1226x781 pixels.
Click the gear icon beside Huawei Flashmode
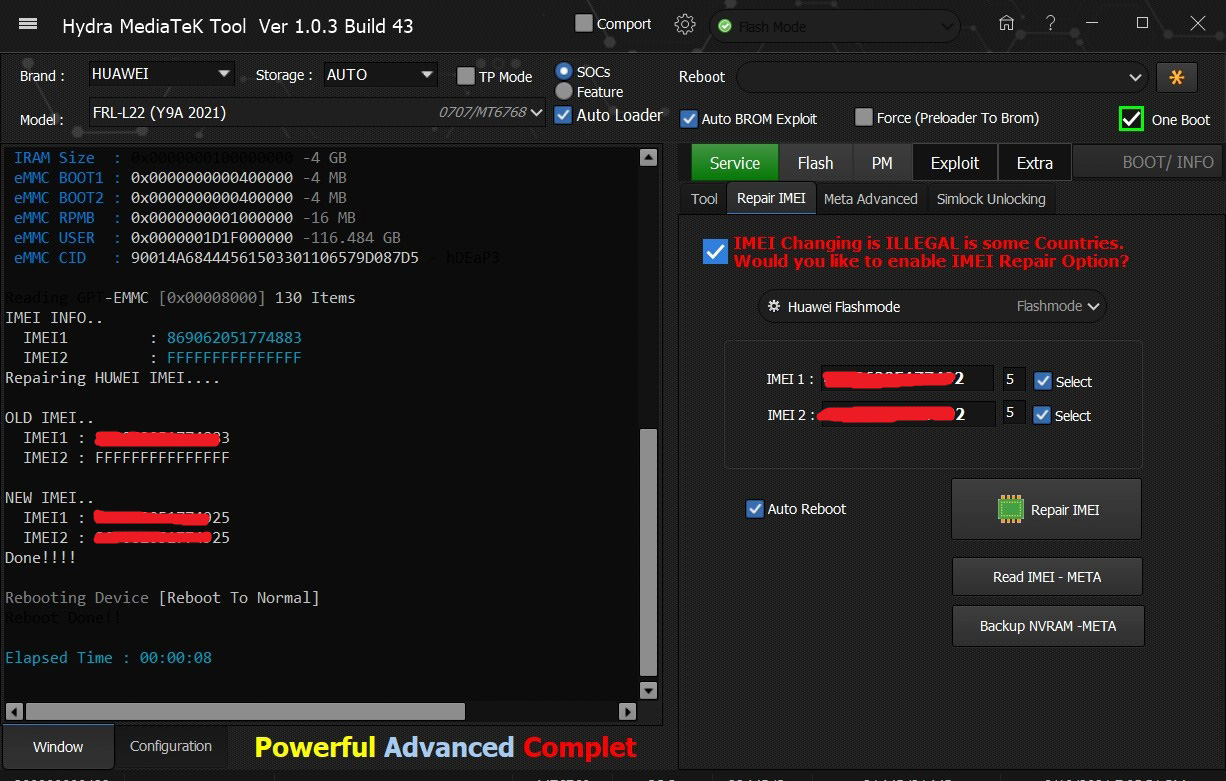pyautogui.click(x=773, y=307)
